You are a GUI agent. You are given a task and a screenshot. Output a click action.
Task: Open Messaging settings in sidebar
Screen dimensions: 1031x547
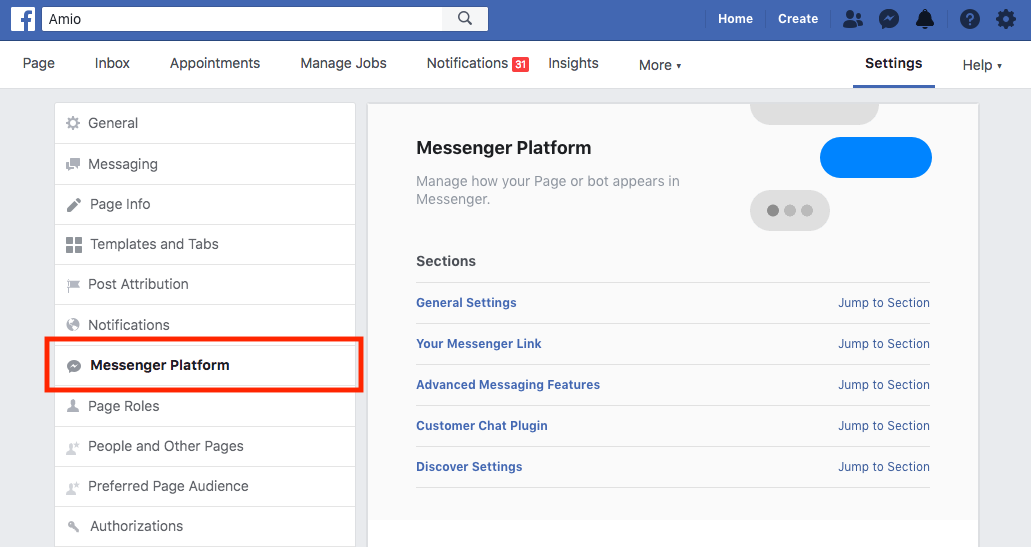[x=205, y=164]
